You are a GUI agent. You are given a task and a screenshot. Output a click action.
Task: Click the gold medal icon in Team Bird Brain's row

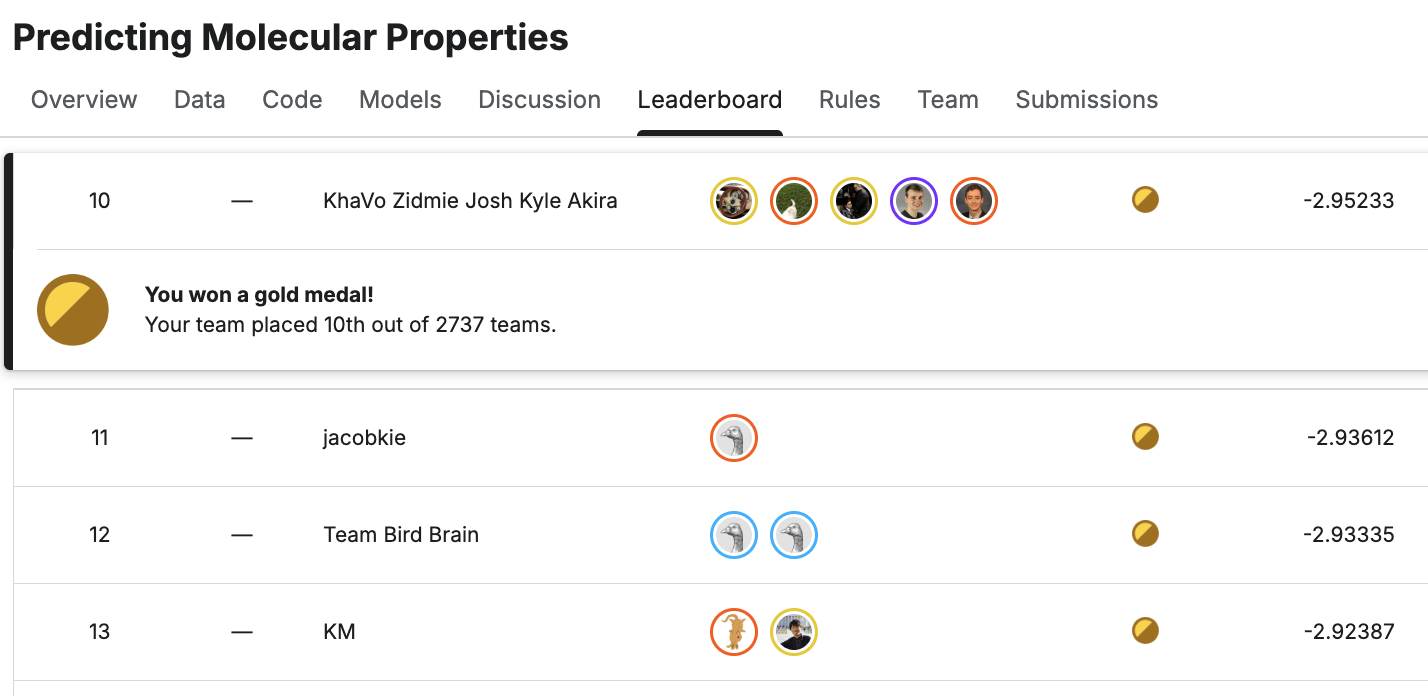coord(1145,534)
